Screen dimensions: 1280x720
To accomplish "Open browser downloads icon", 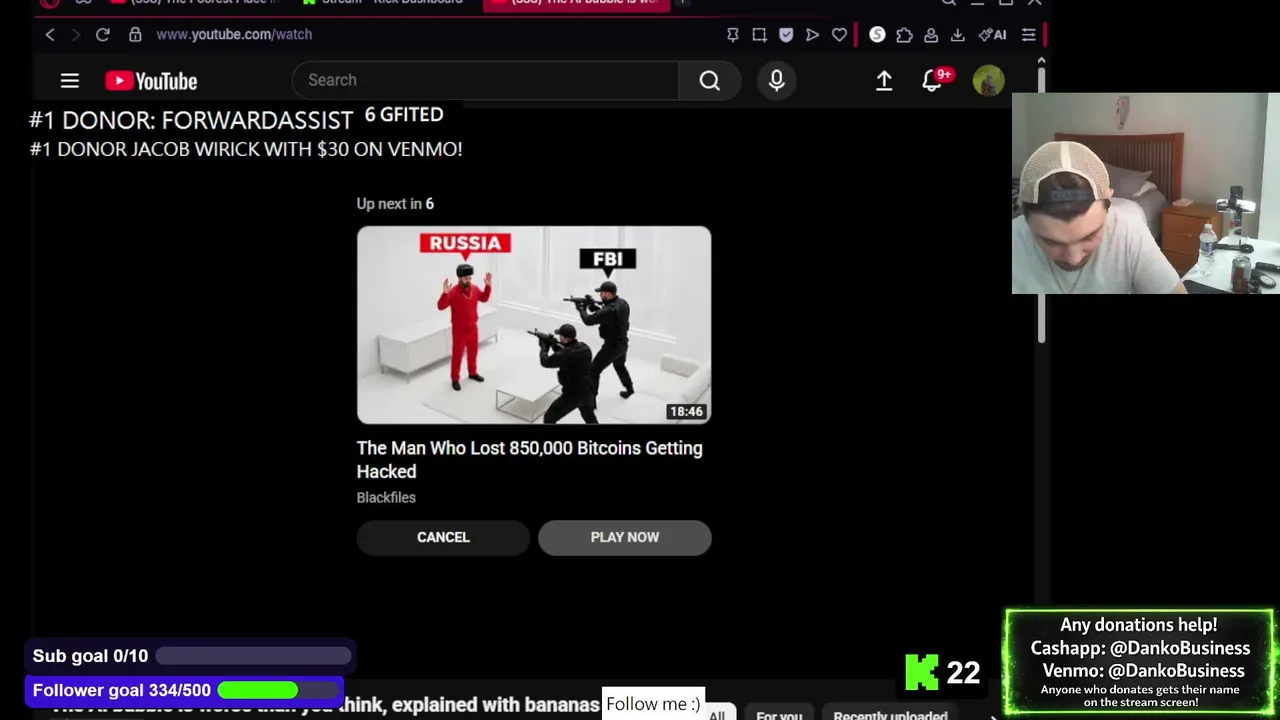I will (957, 35).
